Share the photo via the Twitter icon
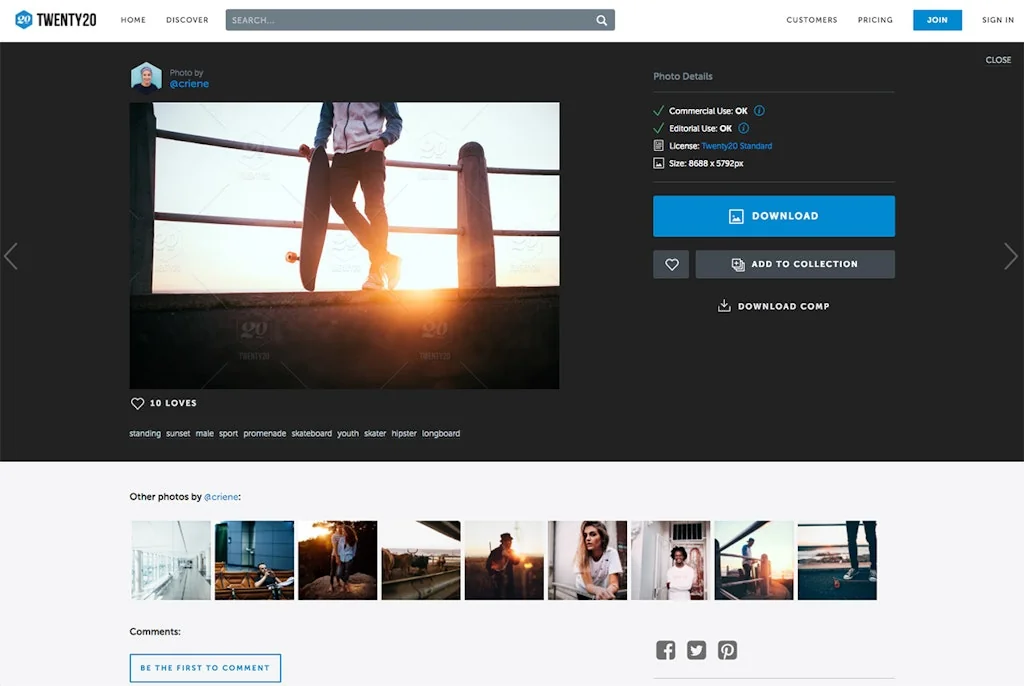 pyautogui.click(x=696, y=649)
